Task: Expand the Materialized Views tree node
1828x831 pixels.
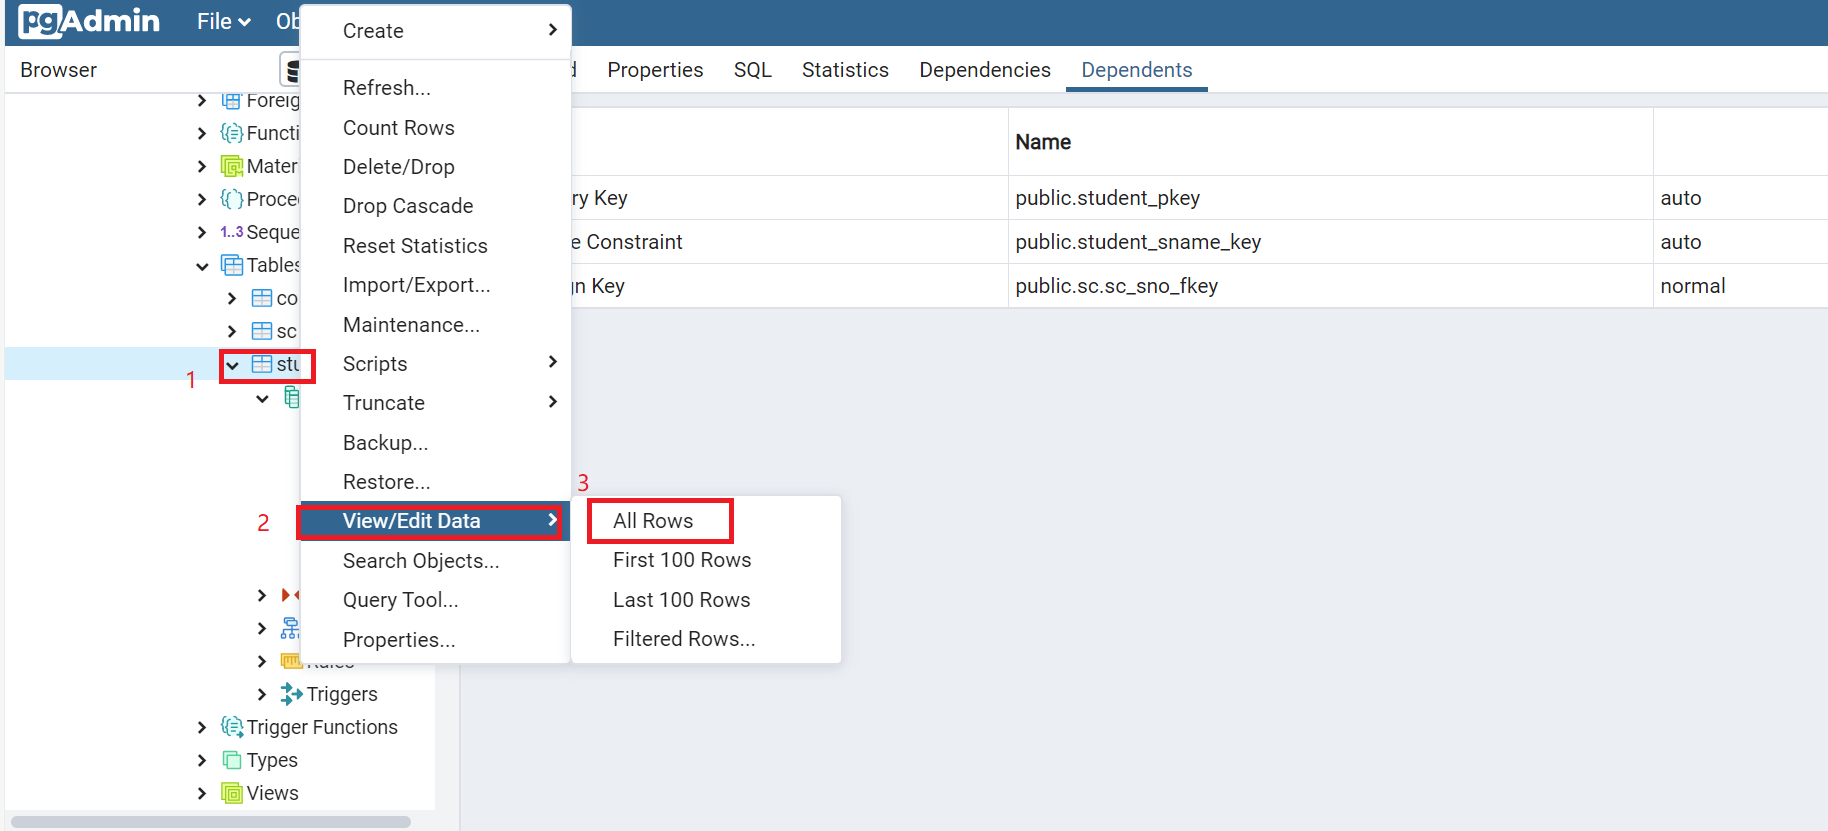Action: coord(202,166)
